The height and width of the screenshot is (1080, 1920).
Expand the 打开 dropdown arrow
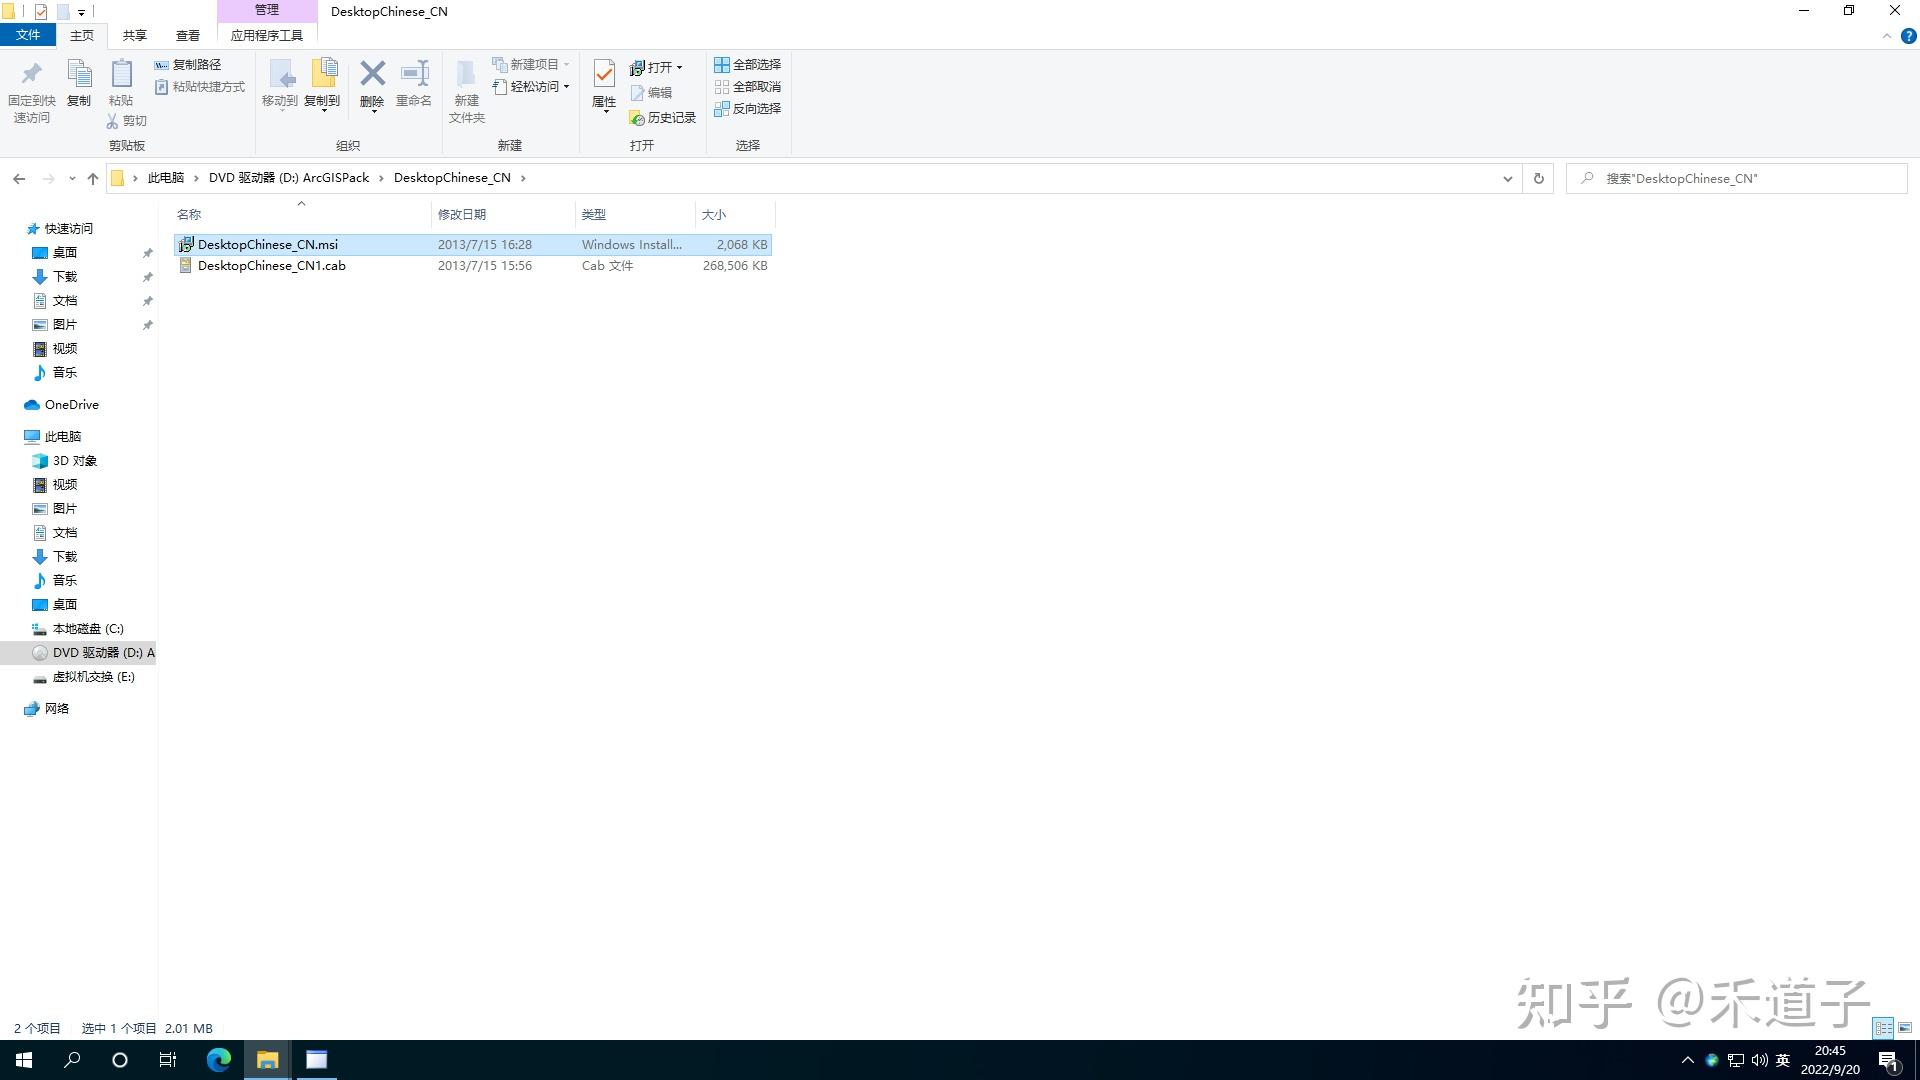coord(679,67)
